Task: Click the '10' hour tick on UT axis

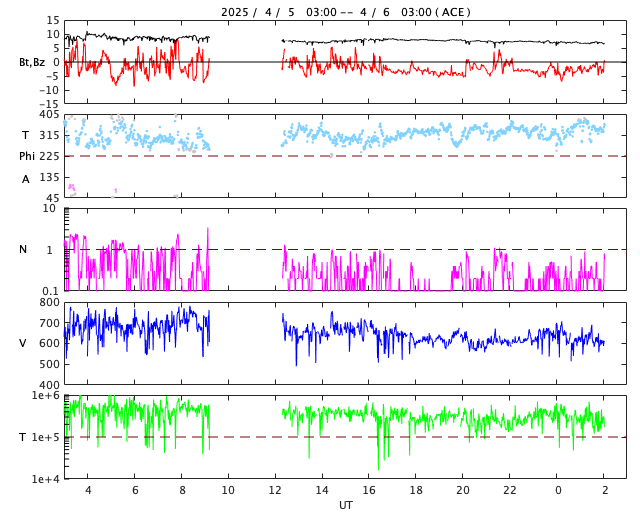Action: [x=228, y=490]
